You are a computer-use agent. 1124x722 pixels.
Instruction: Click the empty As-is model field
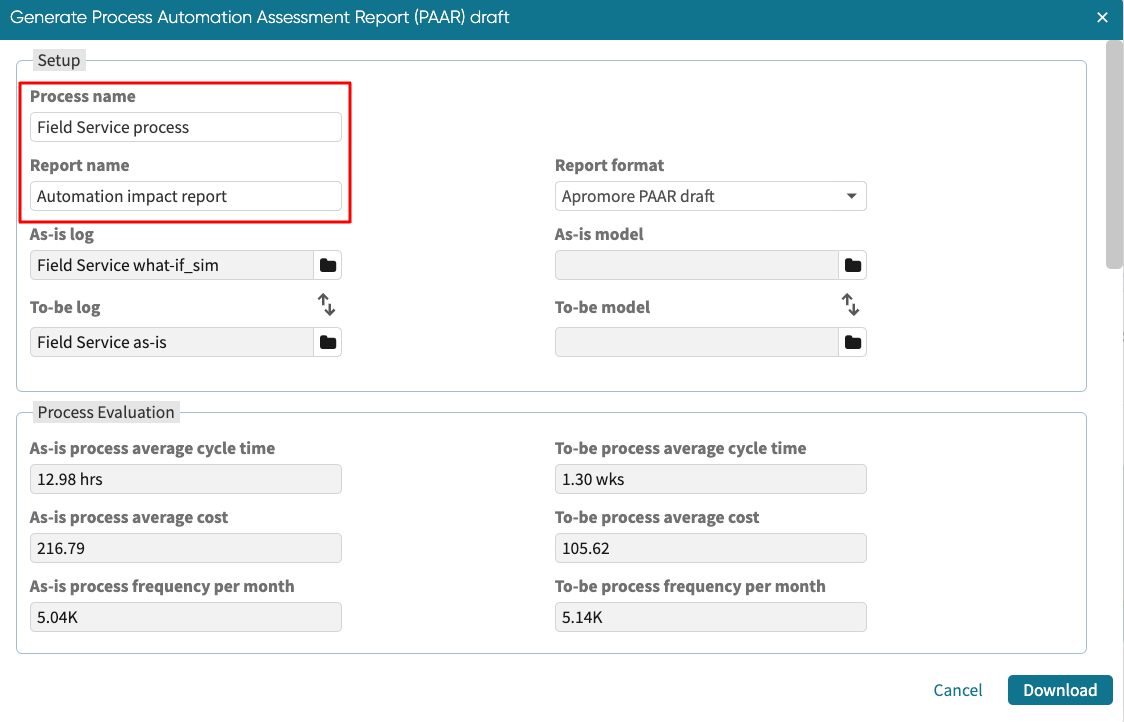coord(696,265)
